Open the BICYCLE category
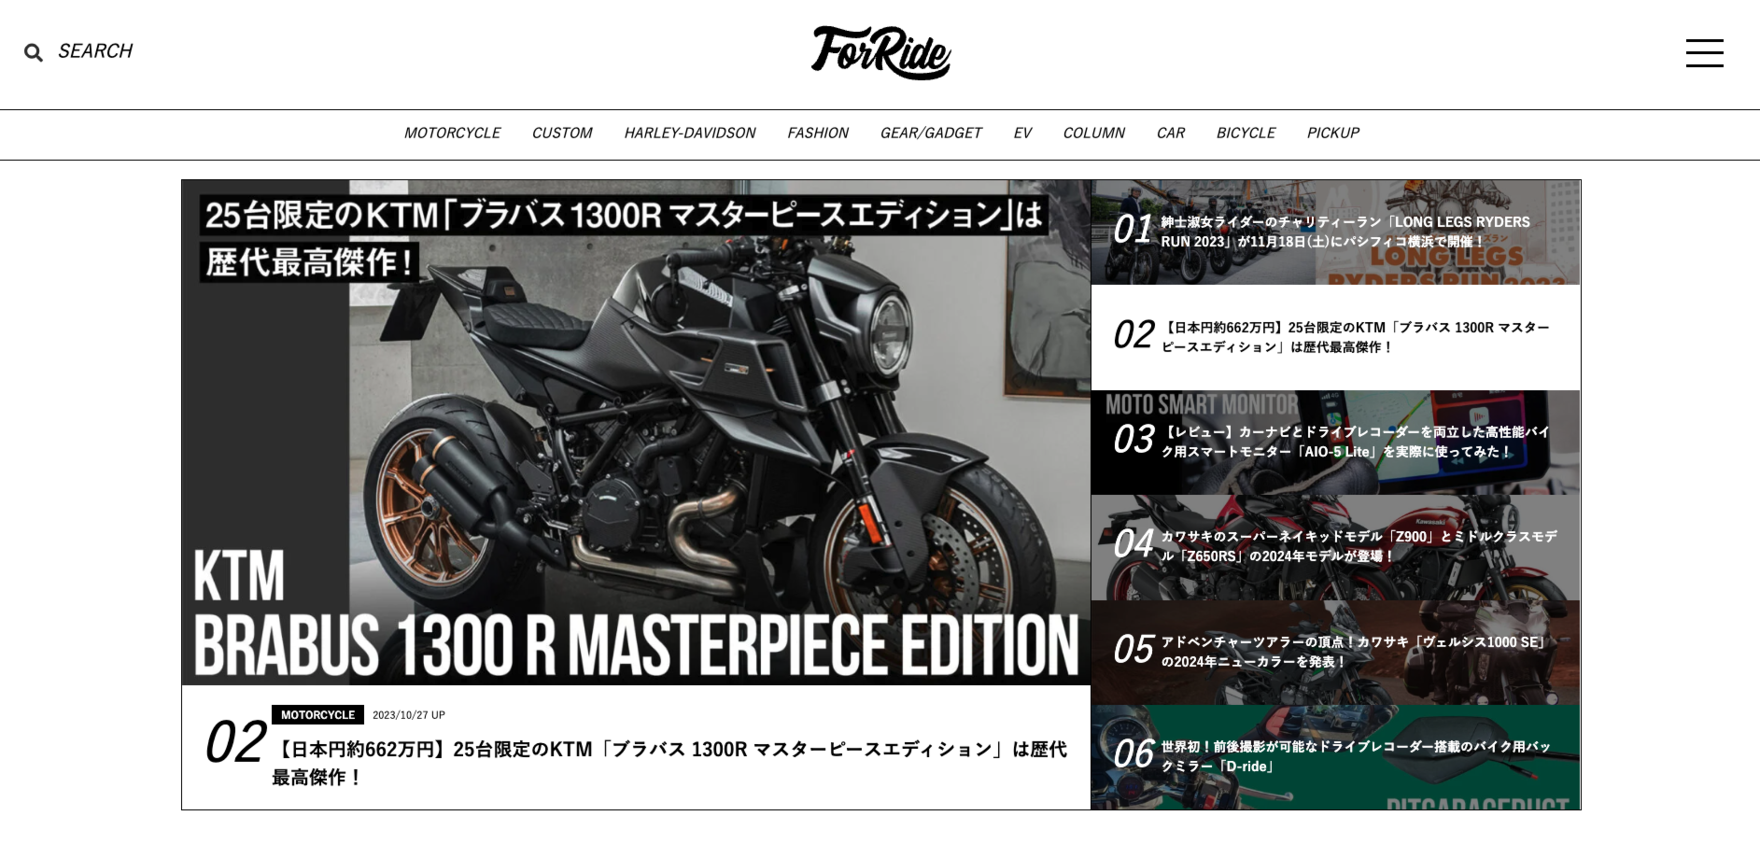 pyautogui.click(x=1246, y=133)
